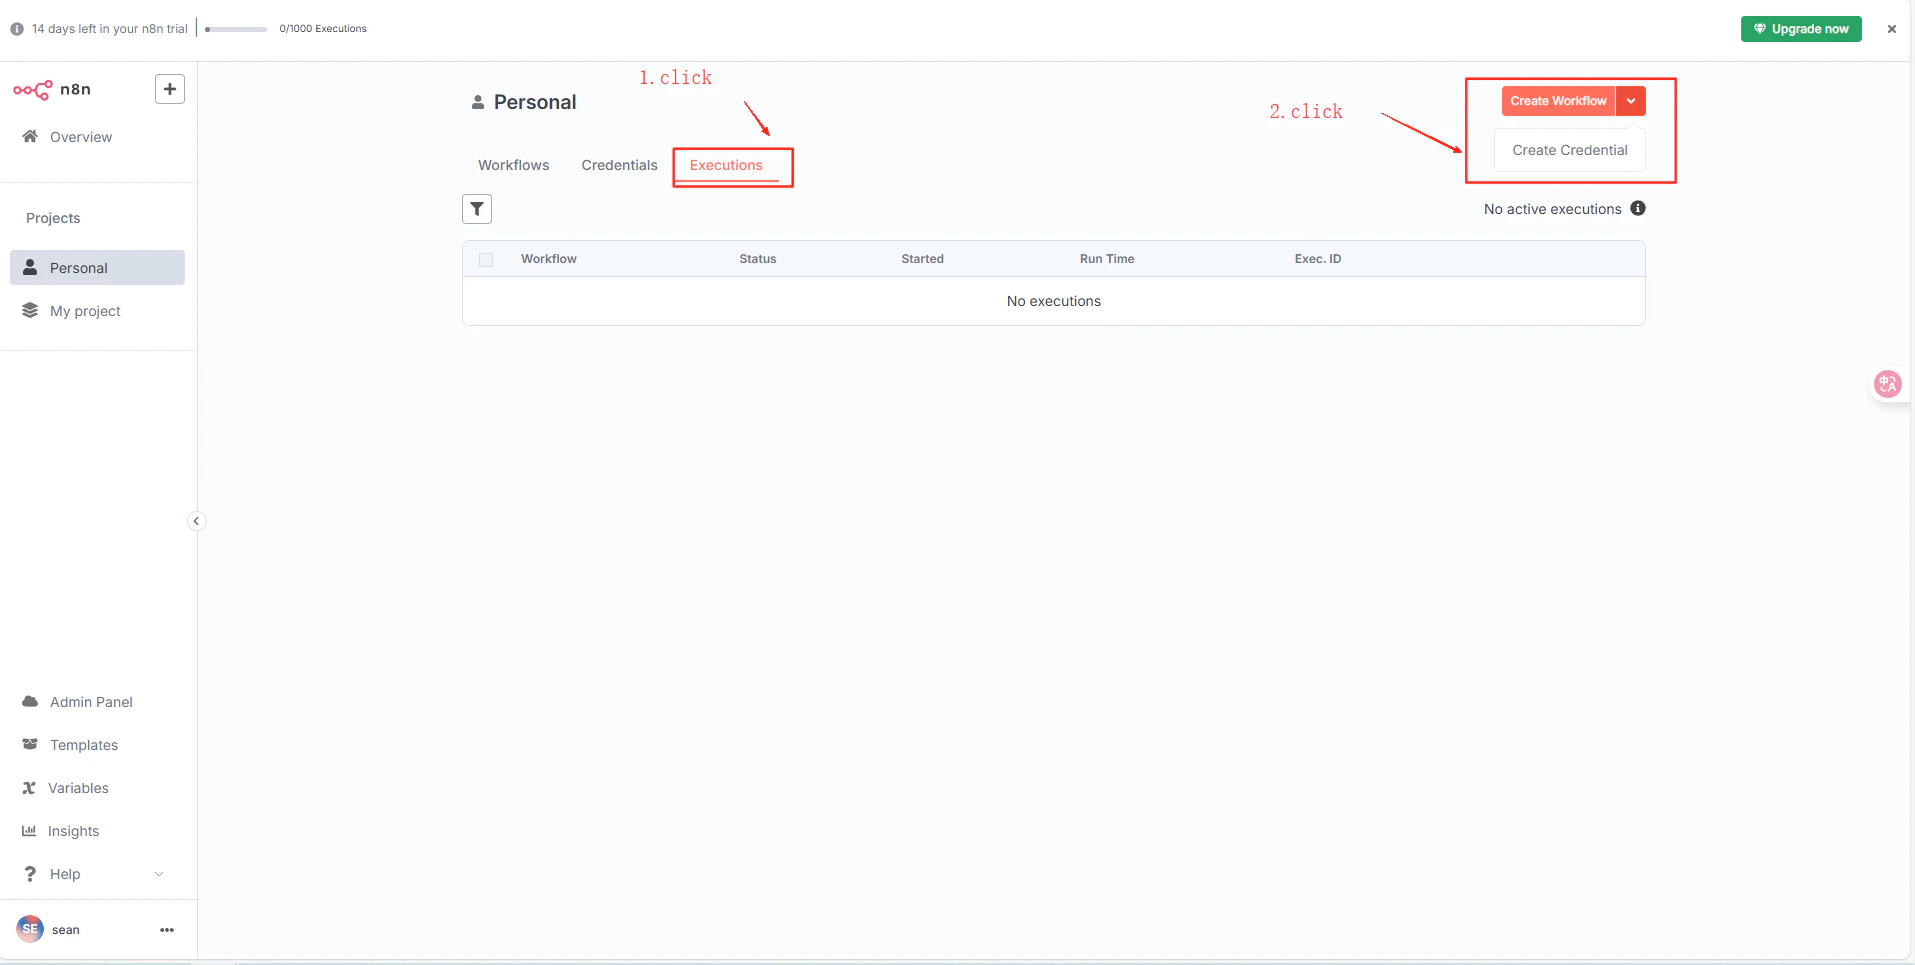The width and height of the screenshot is (1915, 965).
Task: Select the executions filter funnel icon
Action: [477, 209]
